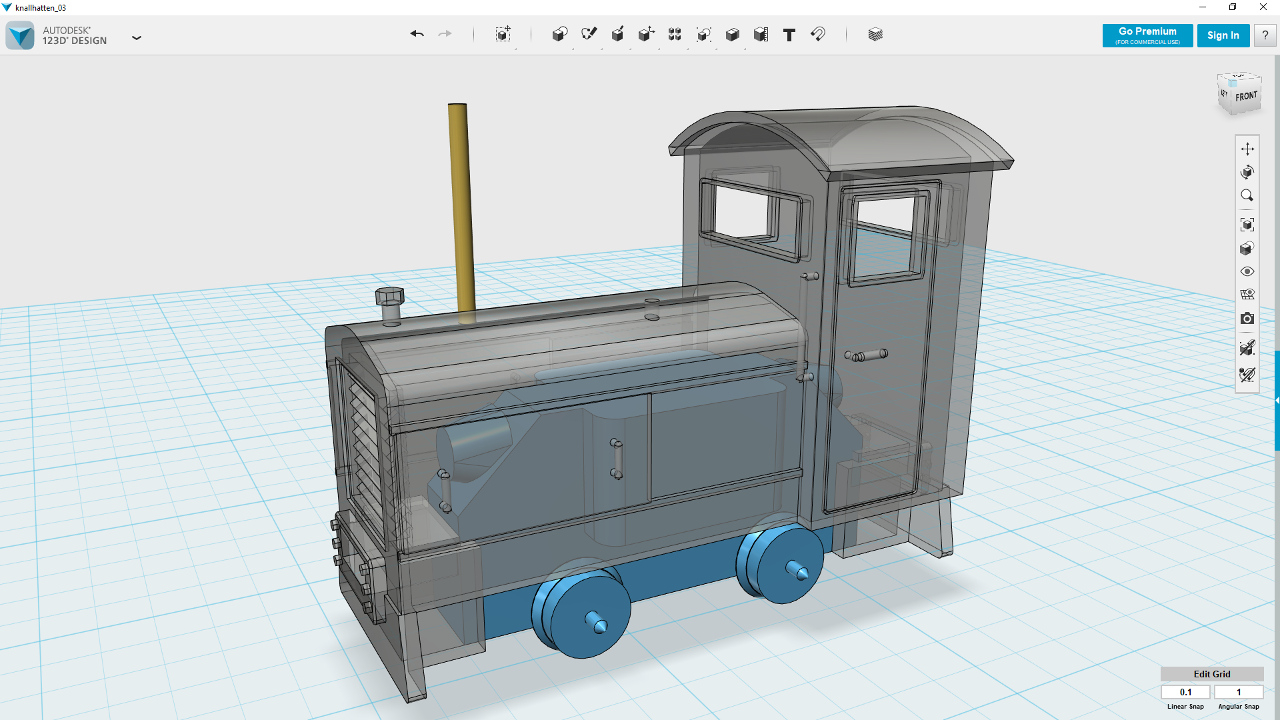Expand the collapsed right side panel
Image resolution: width=1280 pixels, height=720 pixels.
click(x=1277, y=400)
